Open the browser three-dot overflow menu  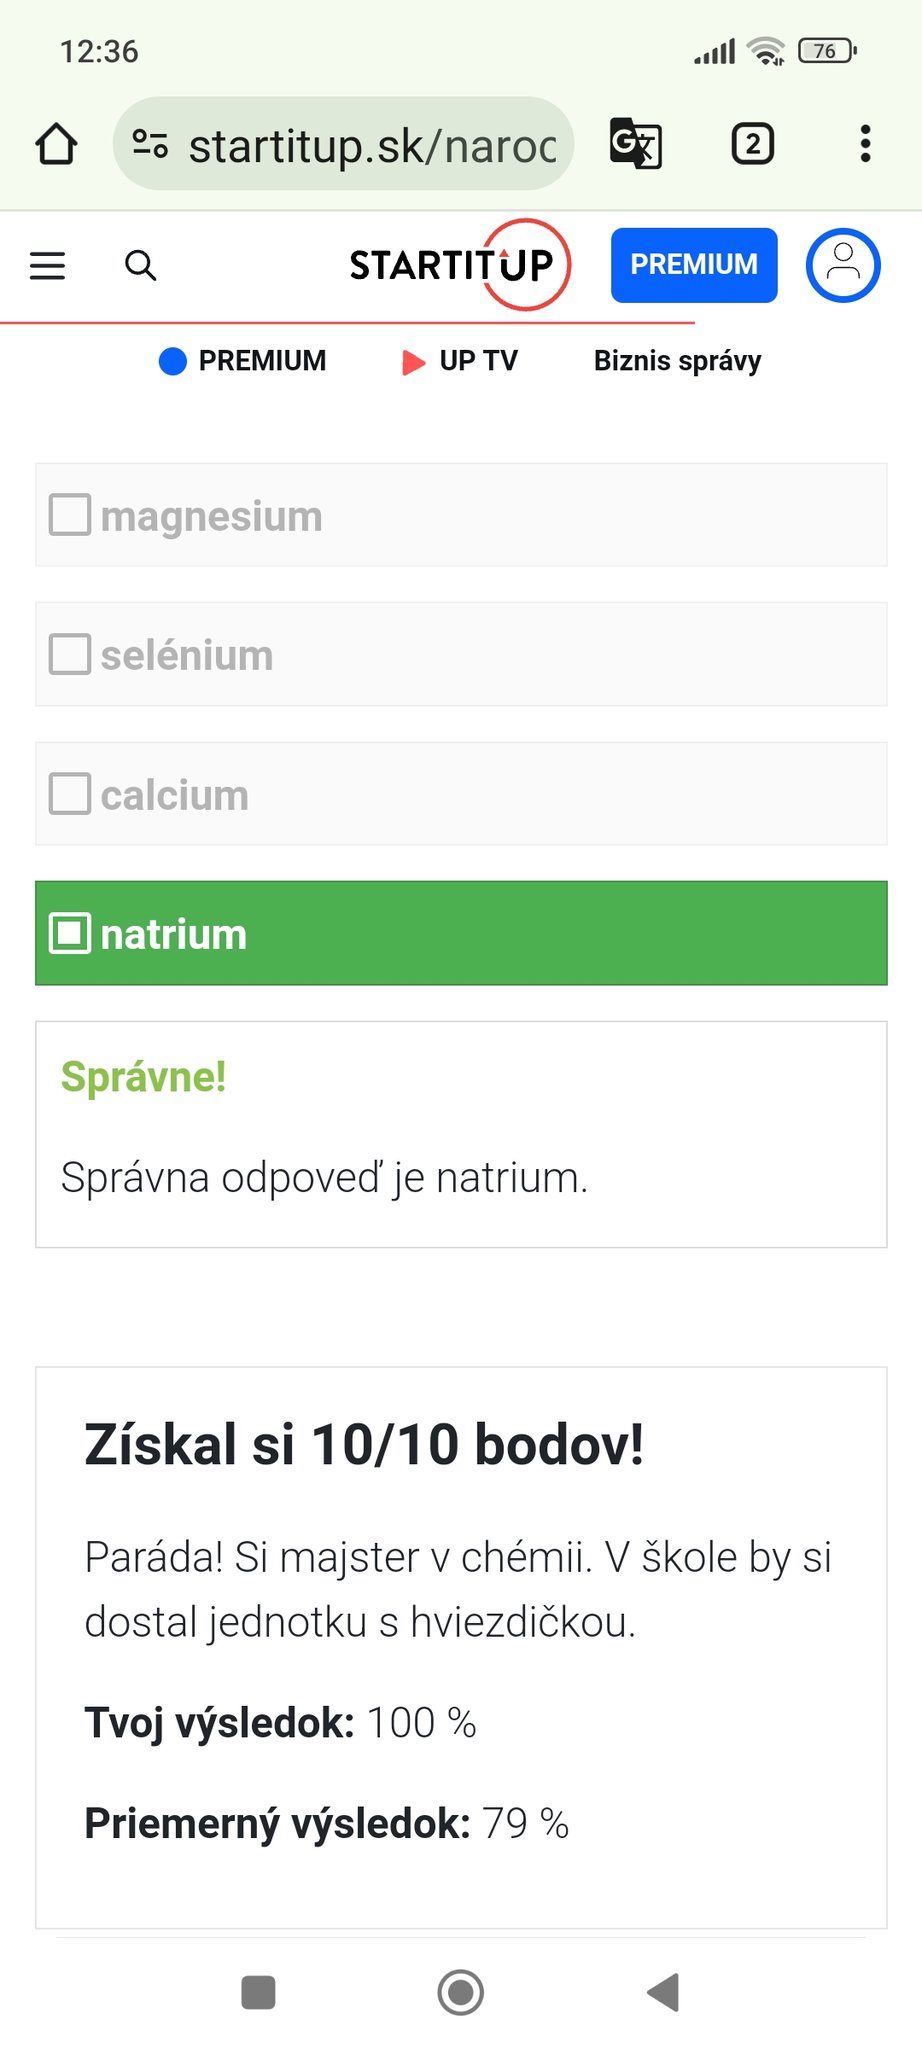click(x=864, y=143)
